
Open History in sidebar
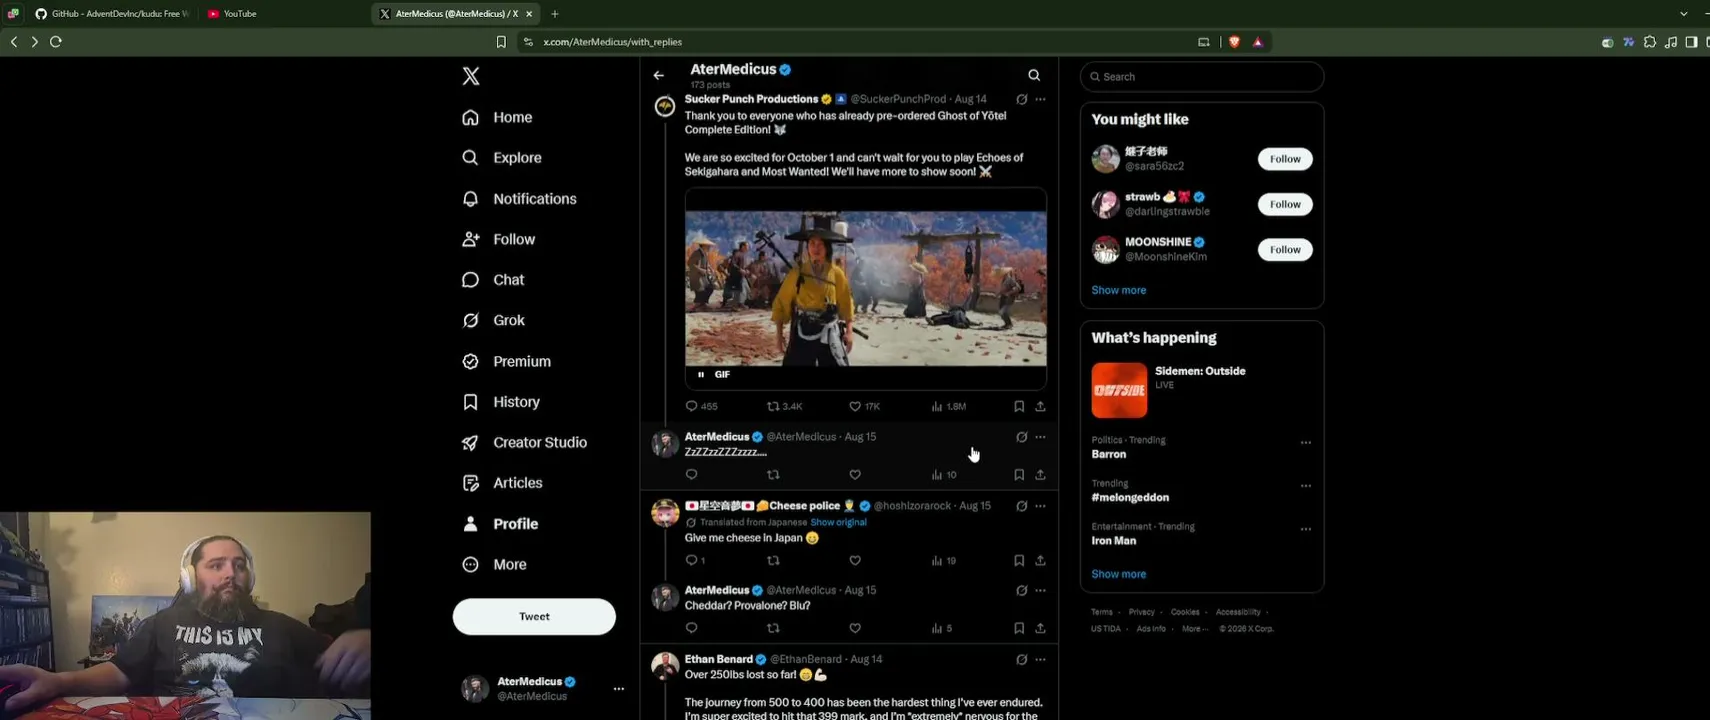click(x=501, y=402)
